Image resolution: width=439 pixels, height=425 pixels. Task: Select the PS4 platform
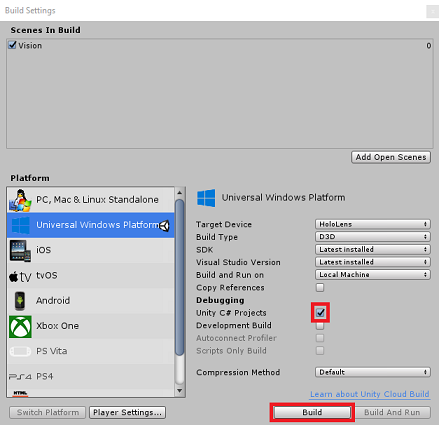point(91,377)
